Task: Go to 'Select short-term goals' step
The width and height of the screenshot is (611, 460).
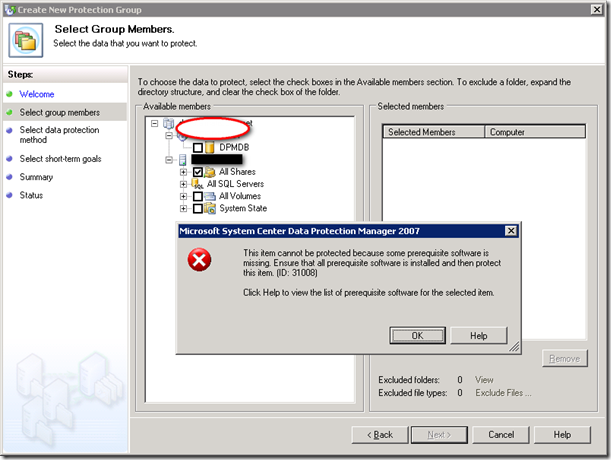Action: tap(60, 159)
